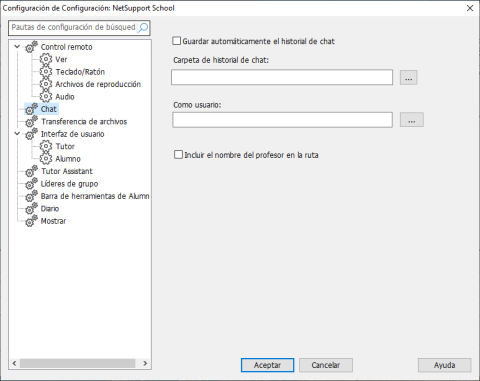Select Tutor under Interfaz de usuario
Screen dimensions: 480x381
[x=65, y=146]
